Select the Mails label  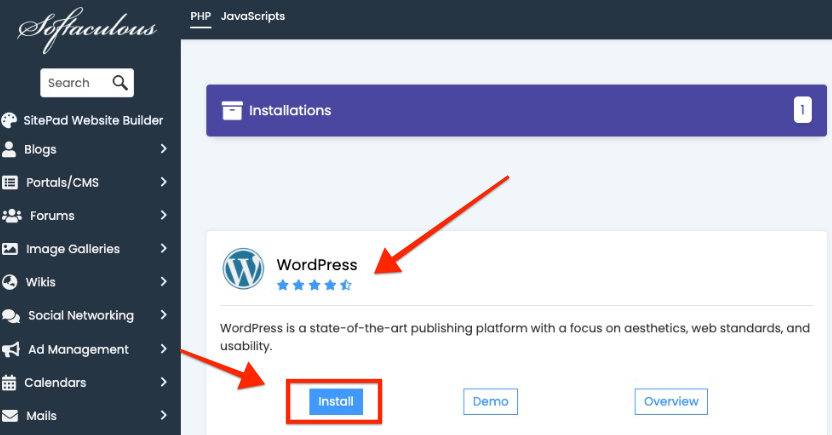(41, 416)
